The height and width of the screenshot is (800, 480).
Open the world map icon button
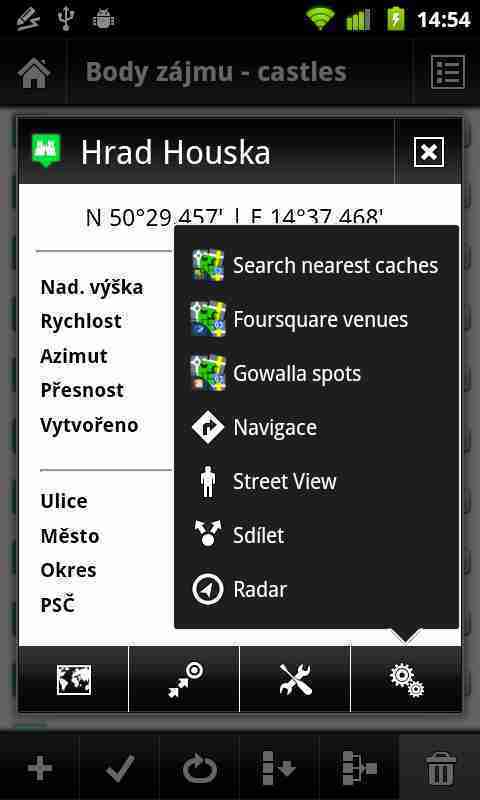[x=73, y=680]
